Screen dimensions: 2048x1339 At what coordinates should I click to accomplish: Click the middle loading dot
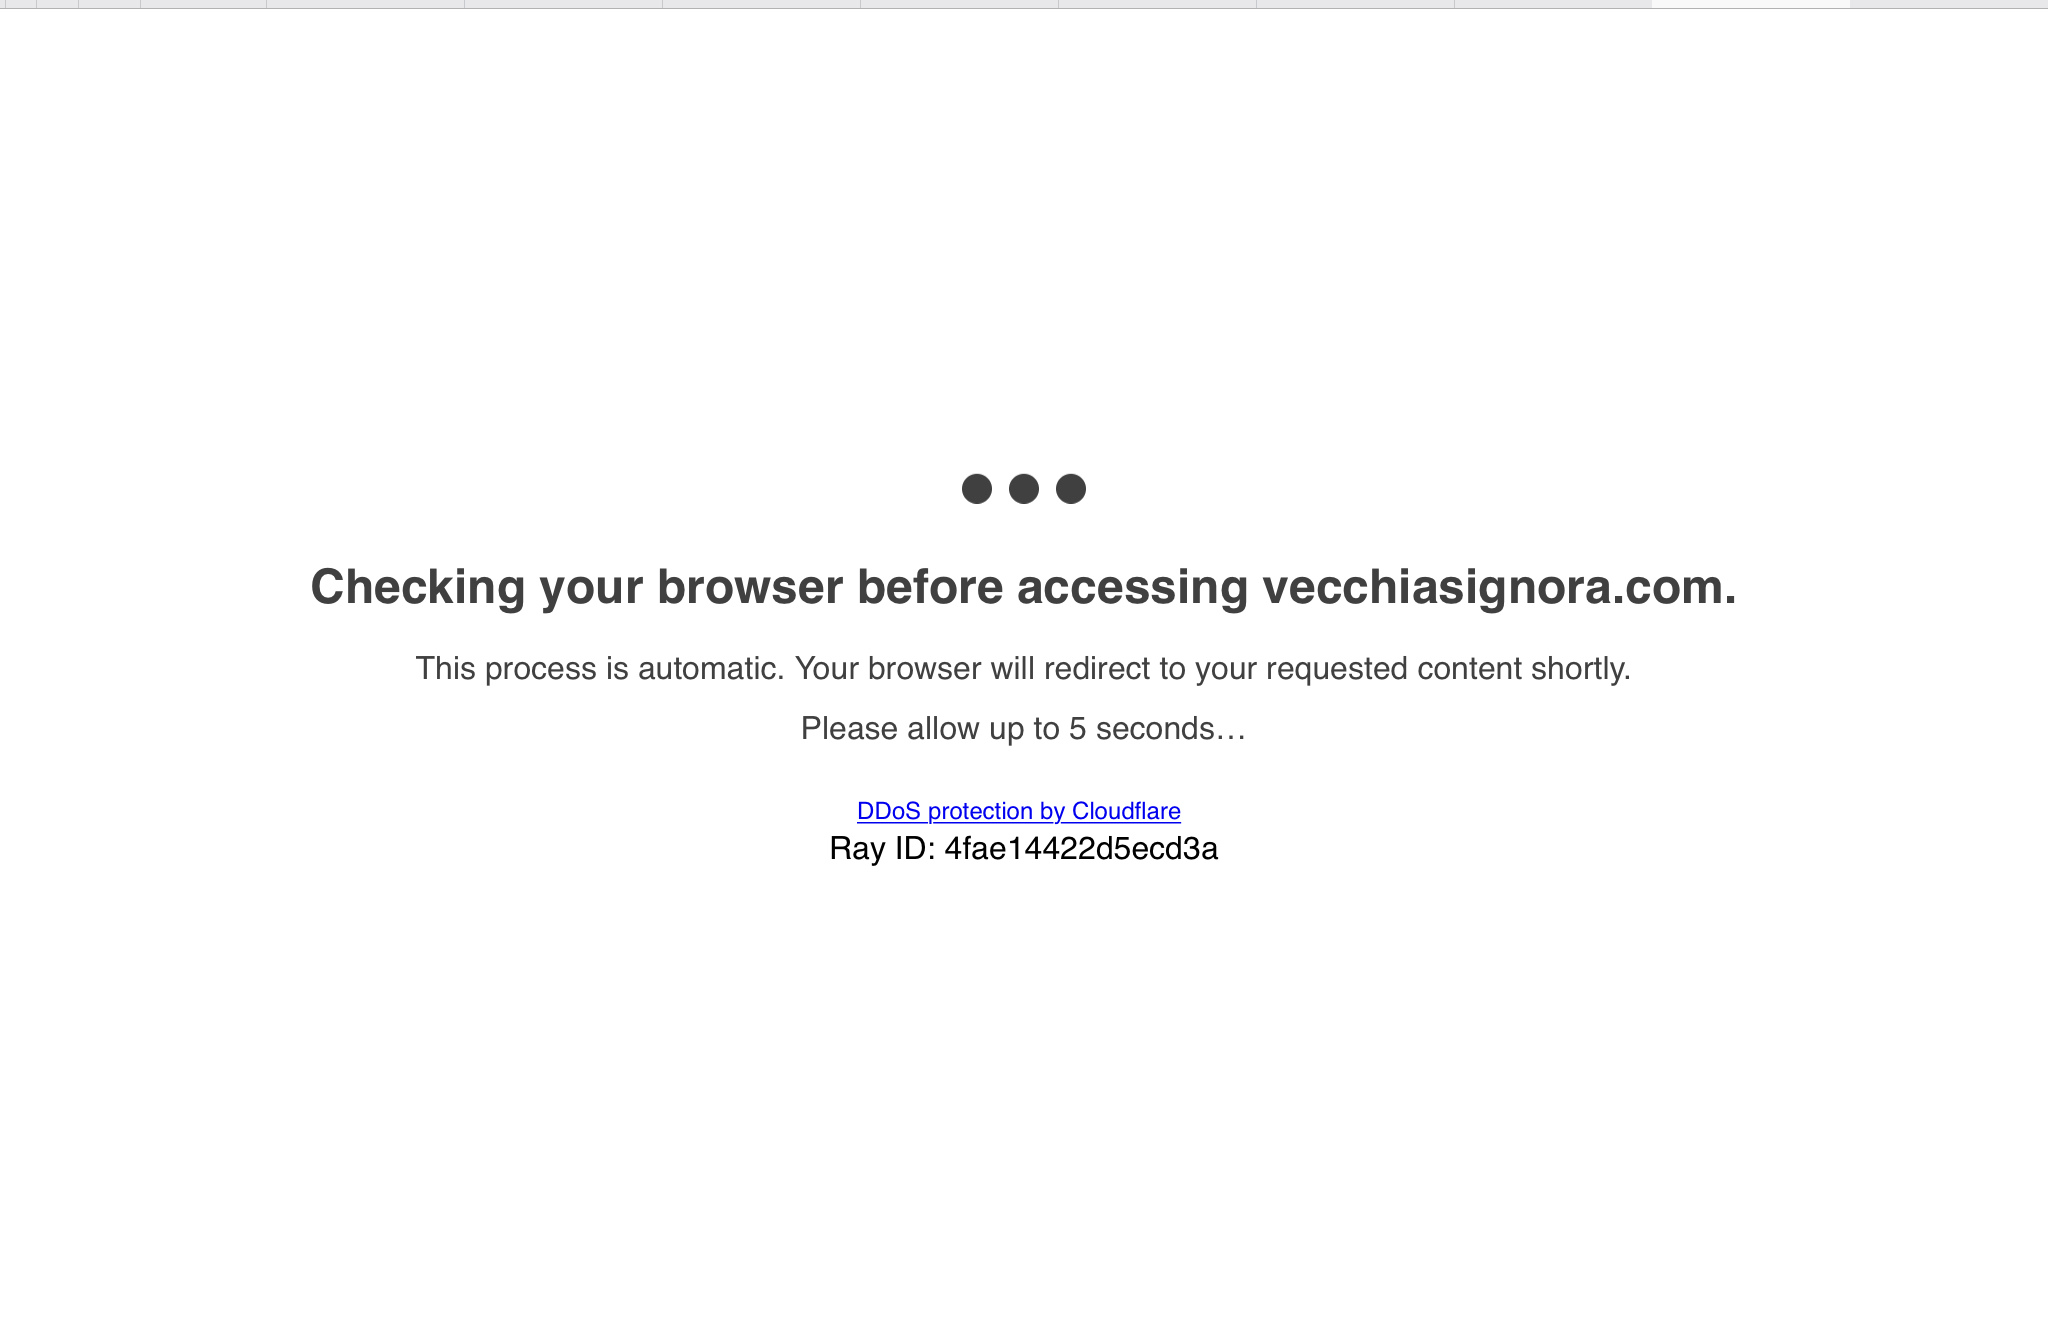tap(1024, 489)
